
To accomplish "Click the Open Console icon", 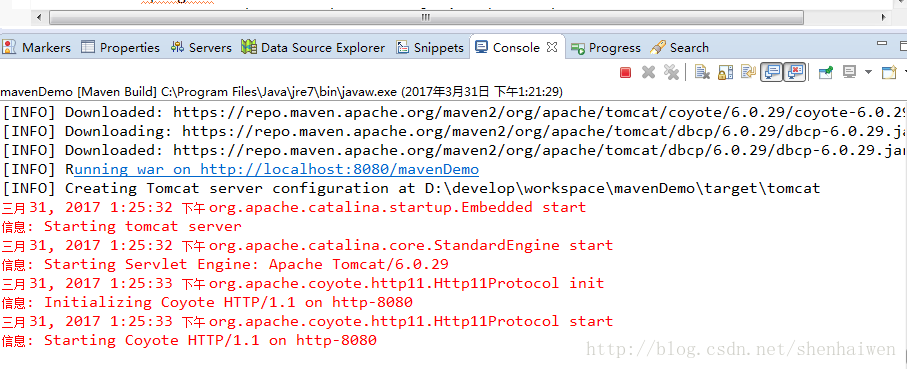I will pos(888,72).
